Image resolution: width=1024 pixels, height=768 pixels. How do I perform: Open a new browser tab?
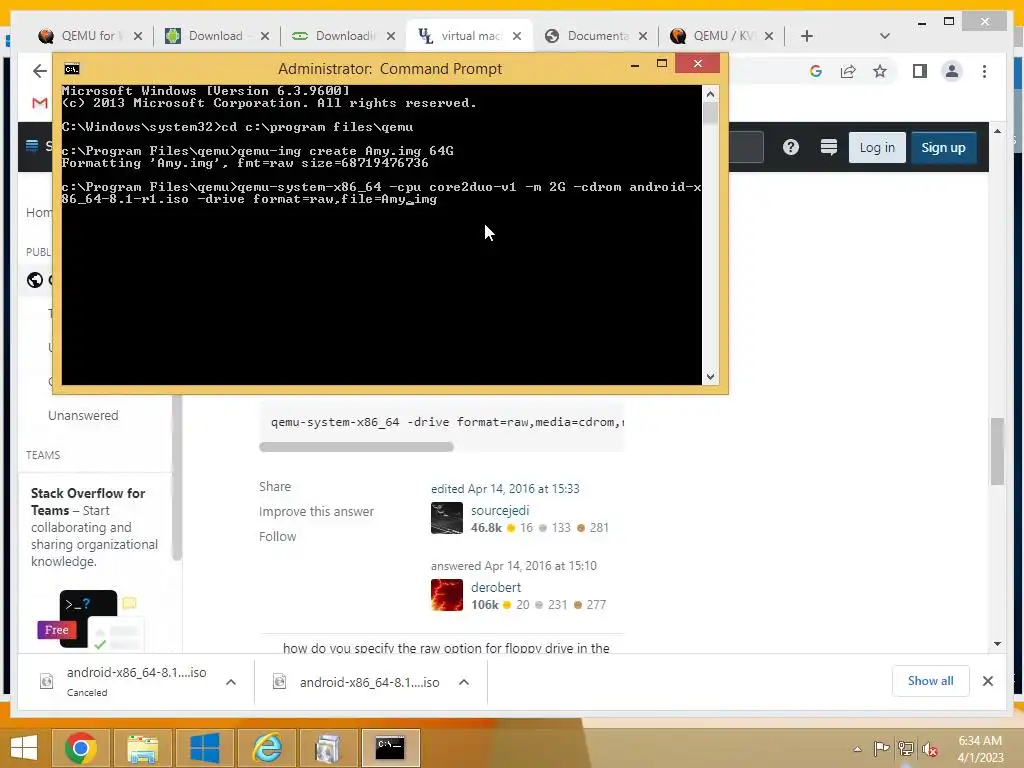tap(807, 36)
